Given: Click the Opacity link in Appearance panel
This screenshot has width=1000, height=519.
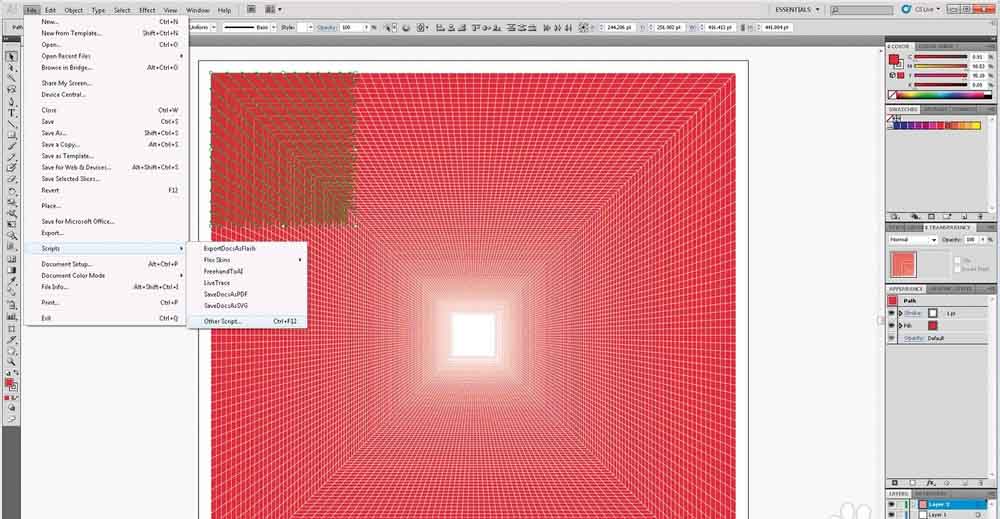Looking at the screenshot, I should click(x=914, y=338).
